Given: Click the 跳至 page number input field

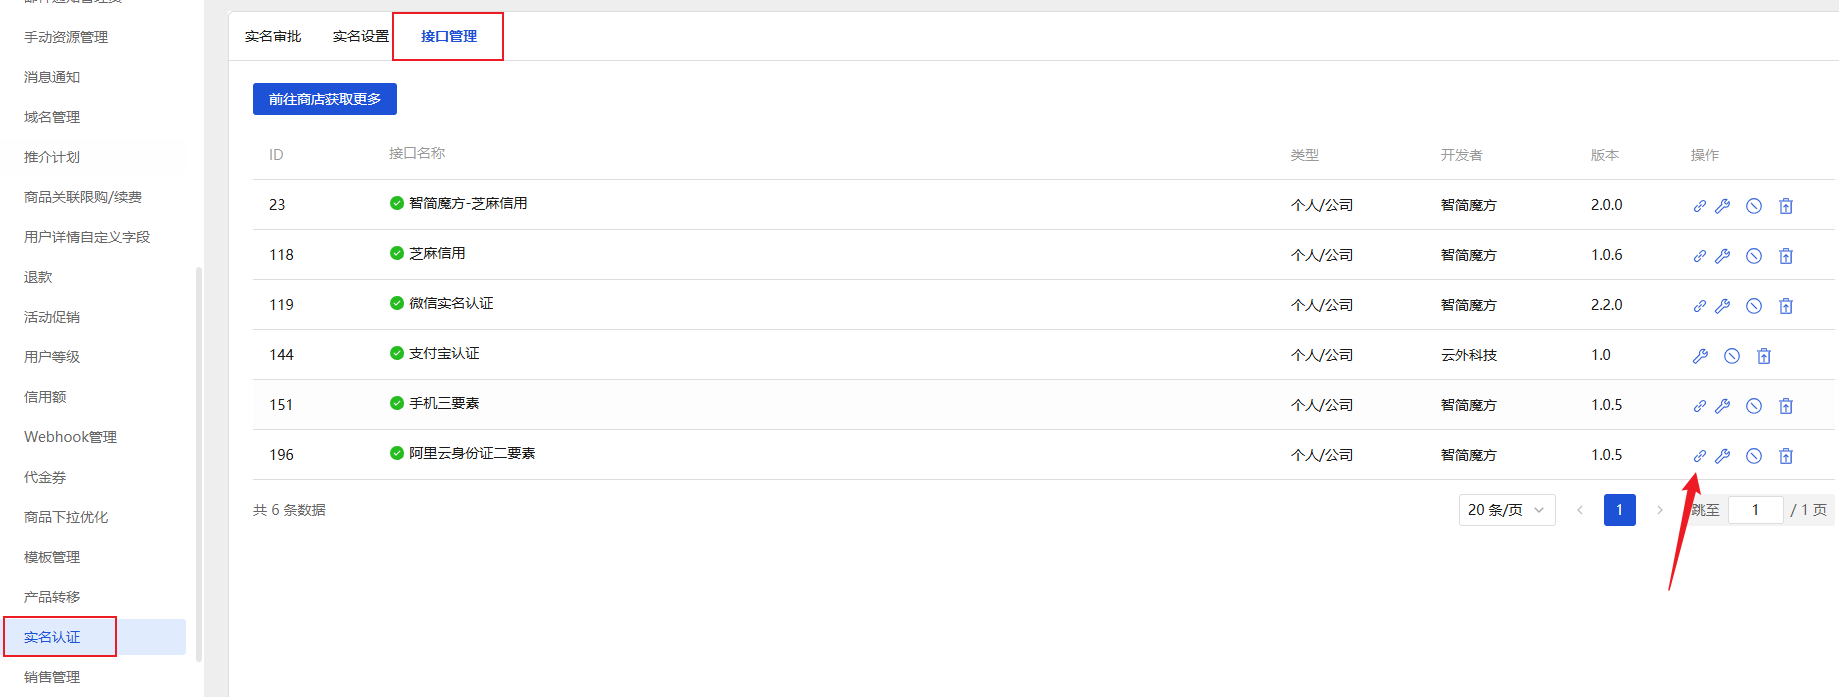Looking at the screenshot, I should coord(1755,510).
